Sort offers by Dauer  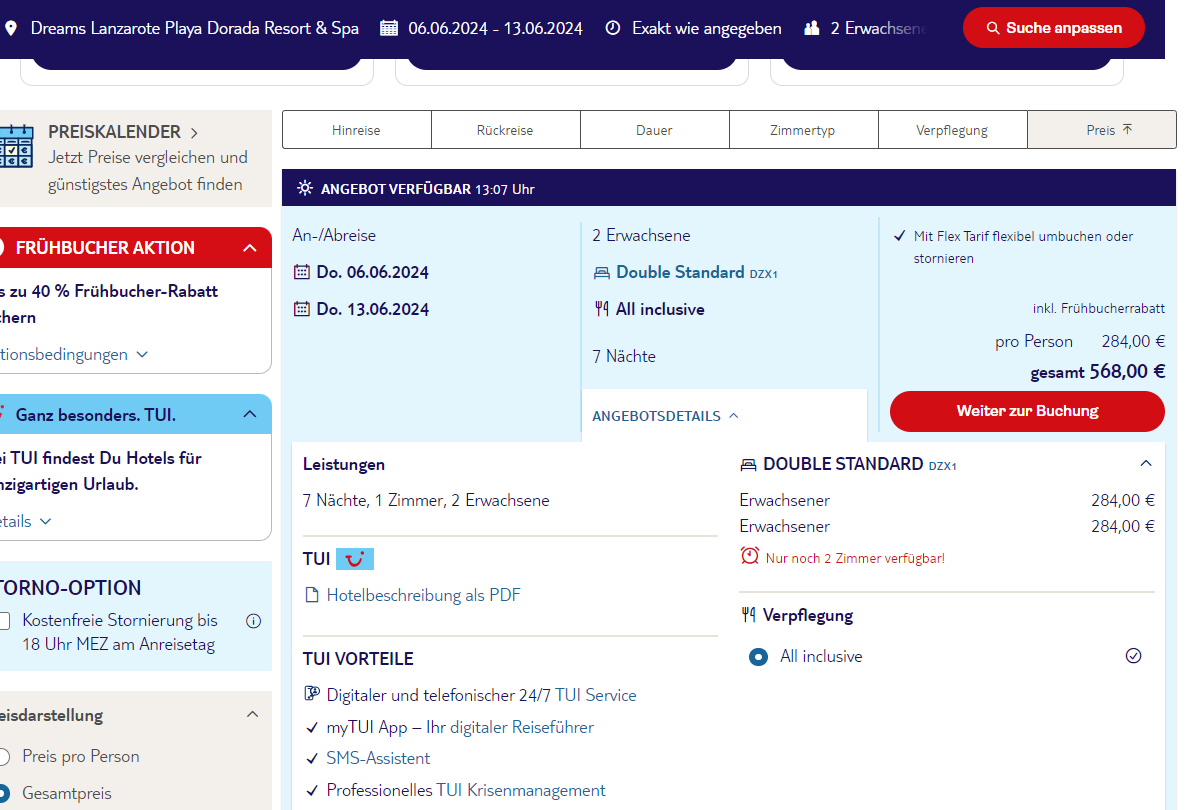coord(654,130)
